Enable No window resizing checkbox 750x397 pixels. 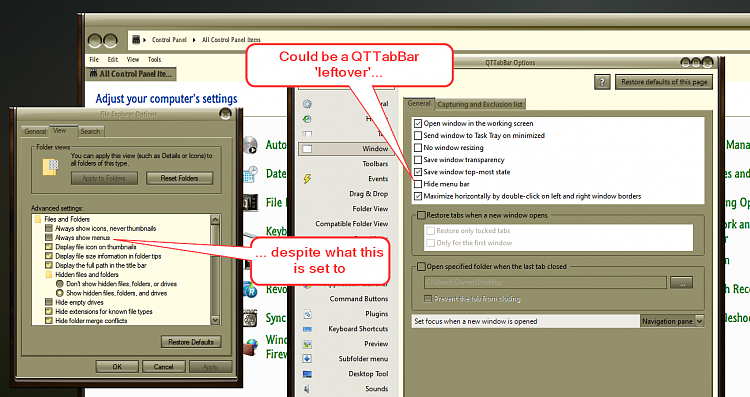coord(418,148)
